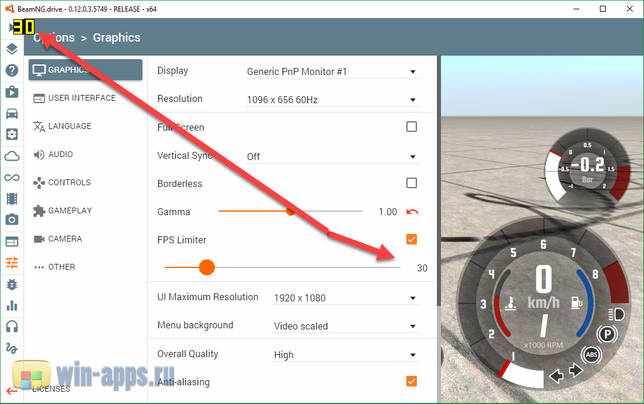Enable the Fullscreen checkbox
Viewport: 644px width, 404px height.
(x=412, y=127)
